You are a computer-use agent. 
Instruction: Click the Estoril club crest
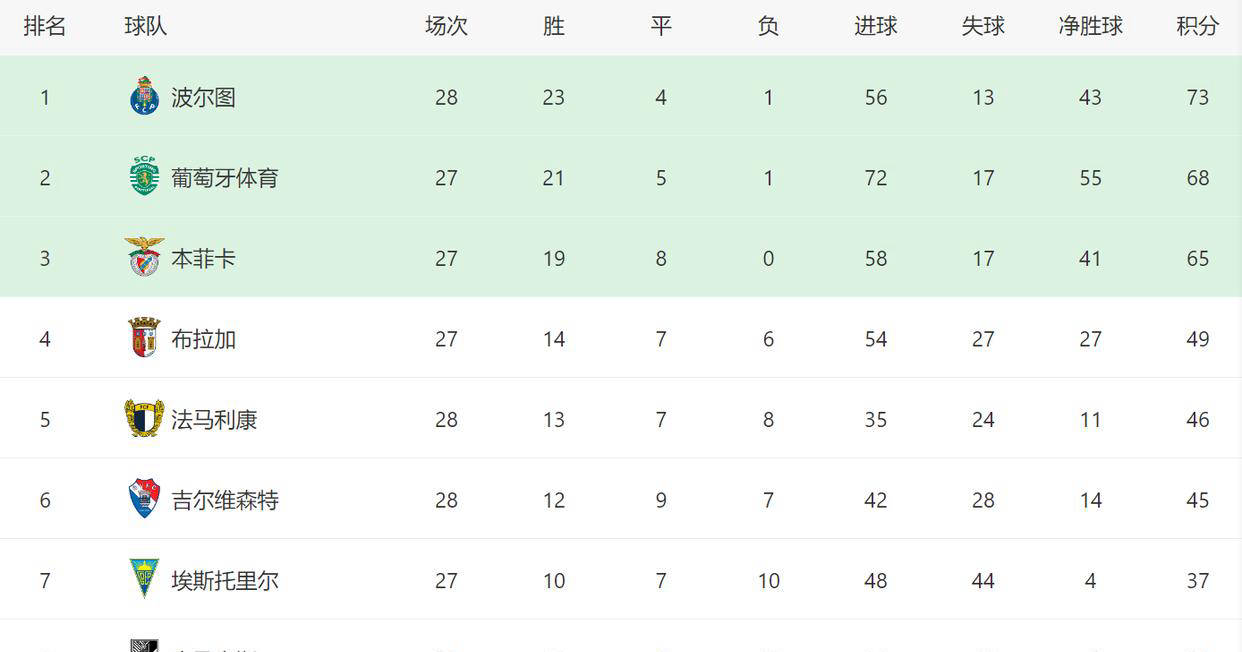[x=145, y=579]
